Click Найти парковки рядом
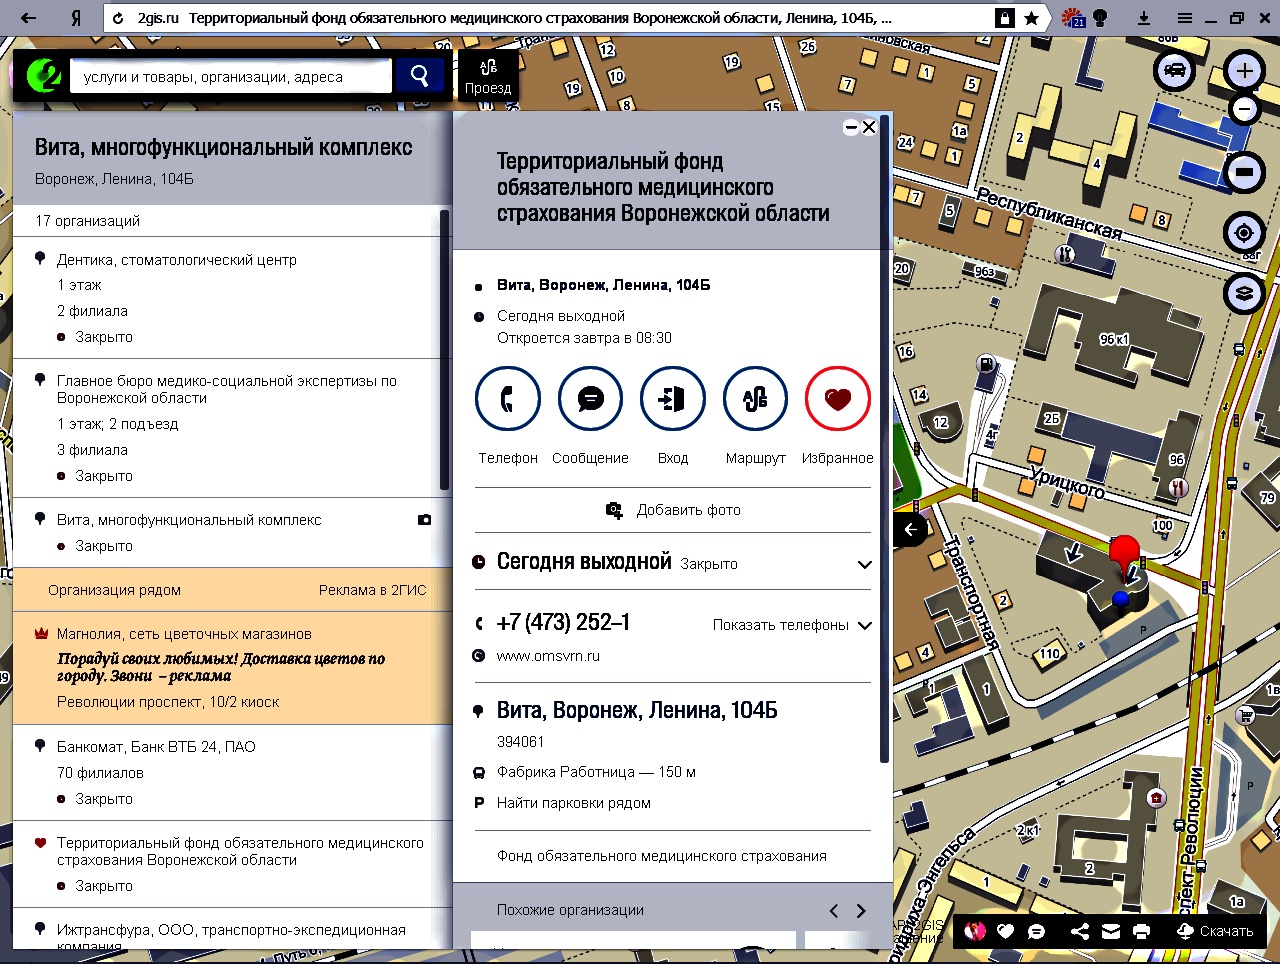This screenshot has height=964, width=1280. click(x=574, y=803)
